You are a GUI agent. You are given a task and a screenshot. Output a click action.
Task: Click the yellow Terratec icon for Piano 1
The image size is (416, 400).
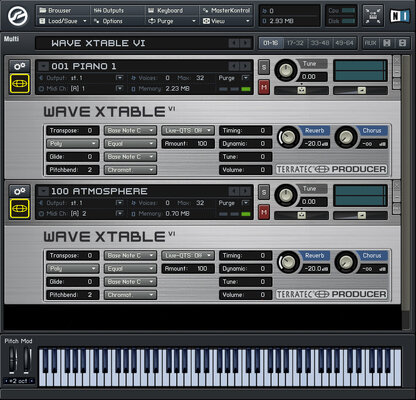point(20,84)
